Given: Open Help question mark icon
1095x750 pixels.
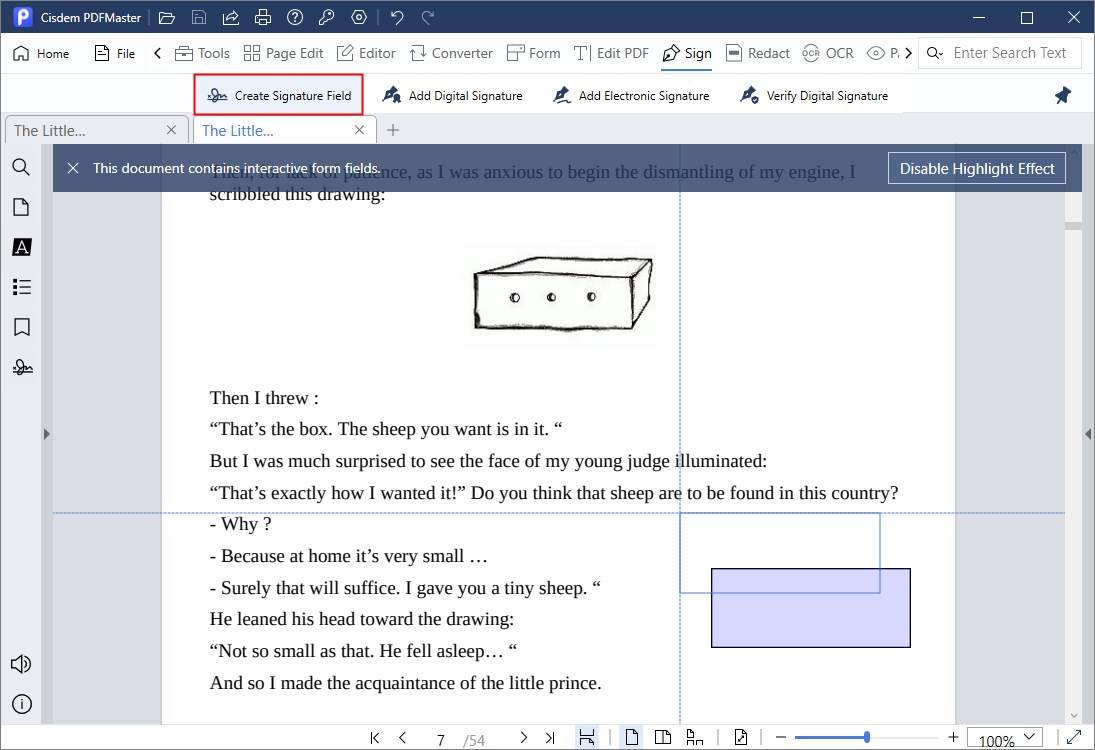Looking at the screenshot, I should click(x=295, y=17).
